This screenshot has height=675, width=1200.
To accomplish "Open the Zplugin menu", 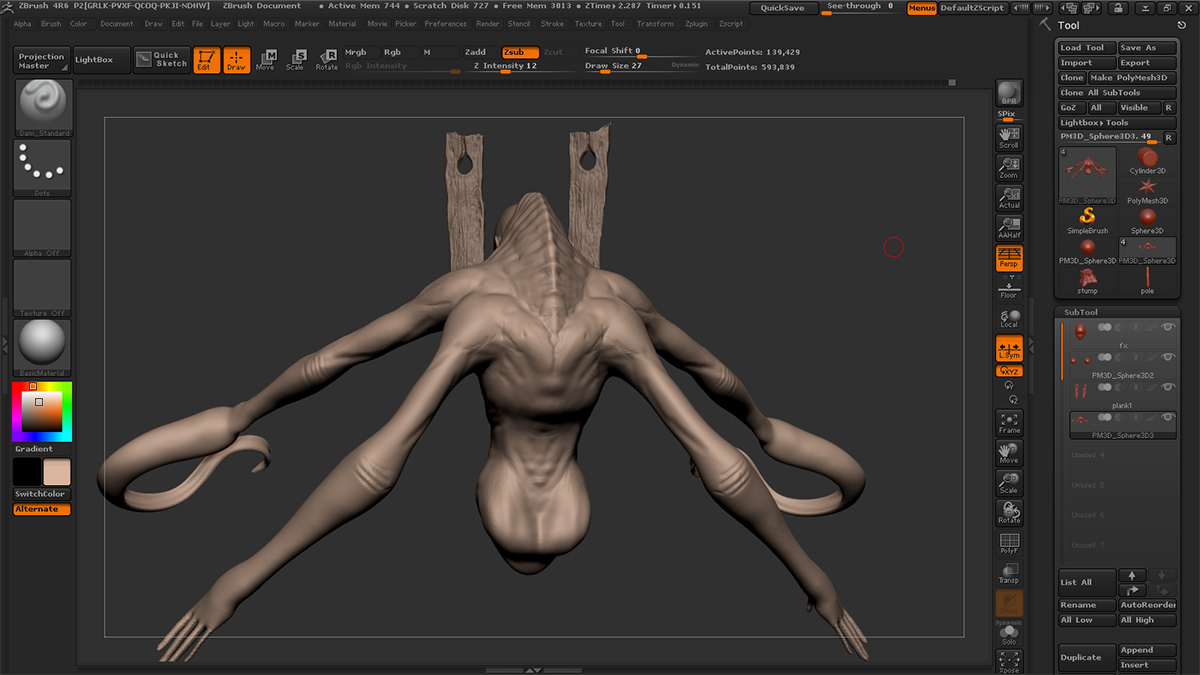I will [x=696, y=23].
